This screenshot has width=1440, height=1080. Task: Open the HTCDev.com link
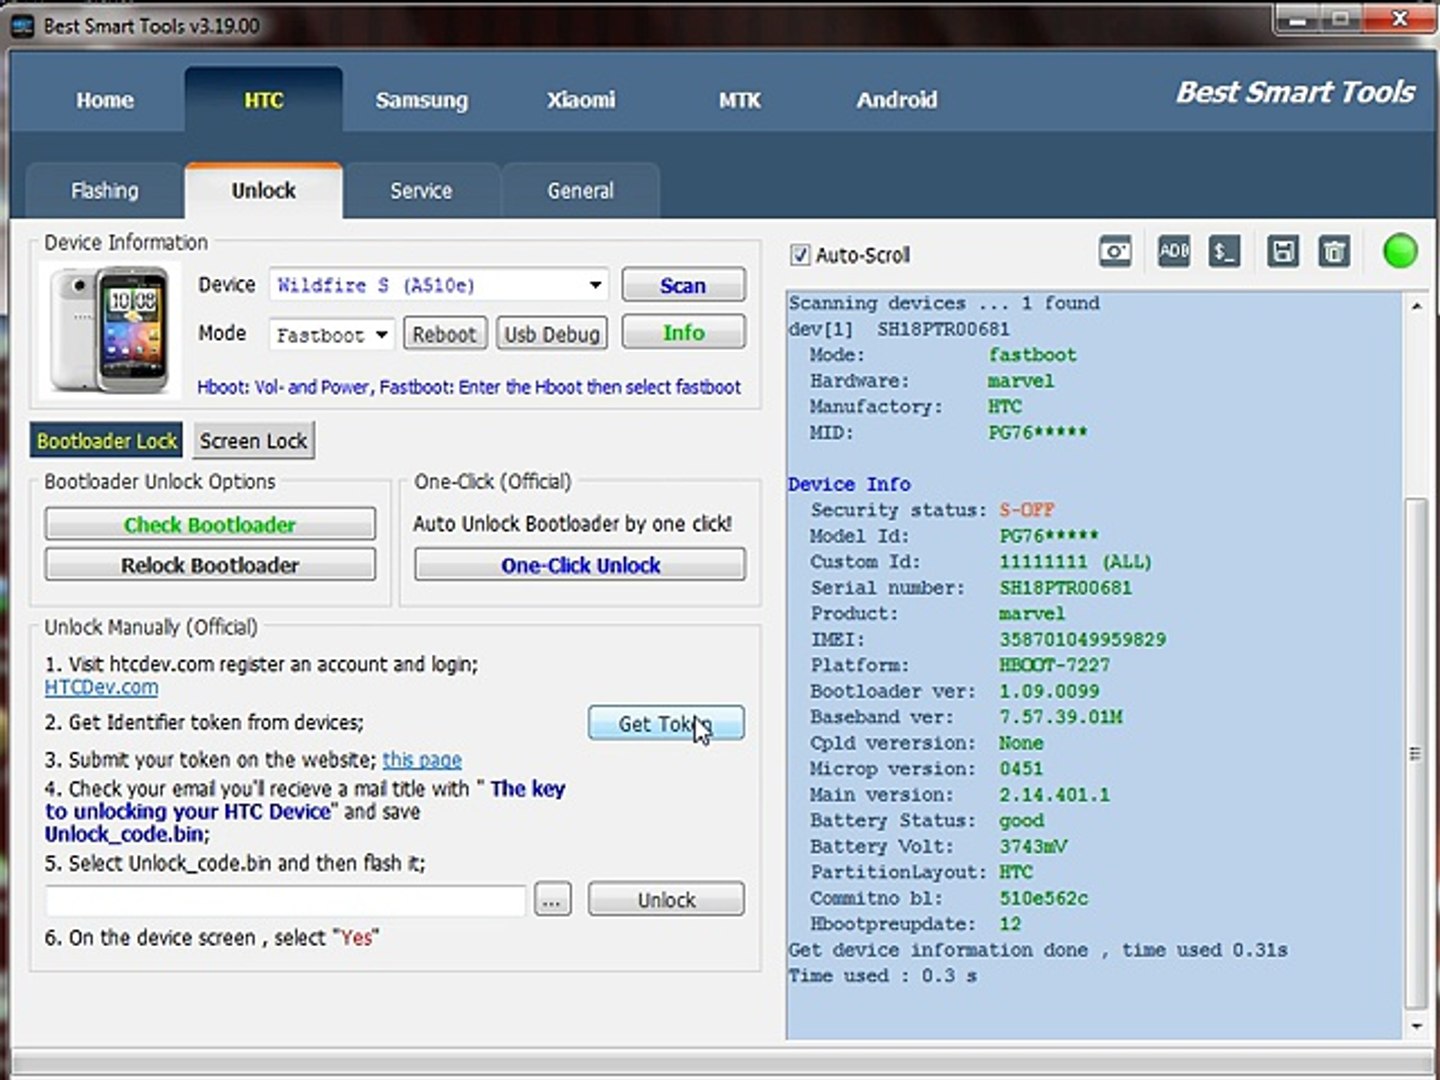click(x=101, y=688)
